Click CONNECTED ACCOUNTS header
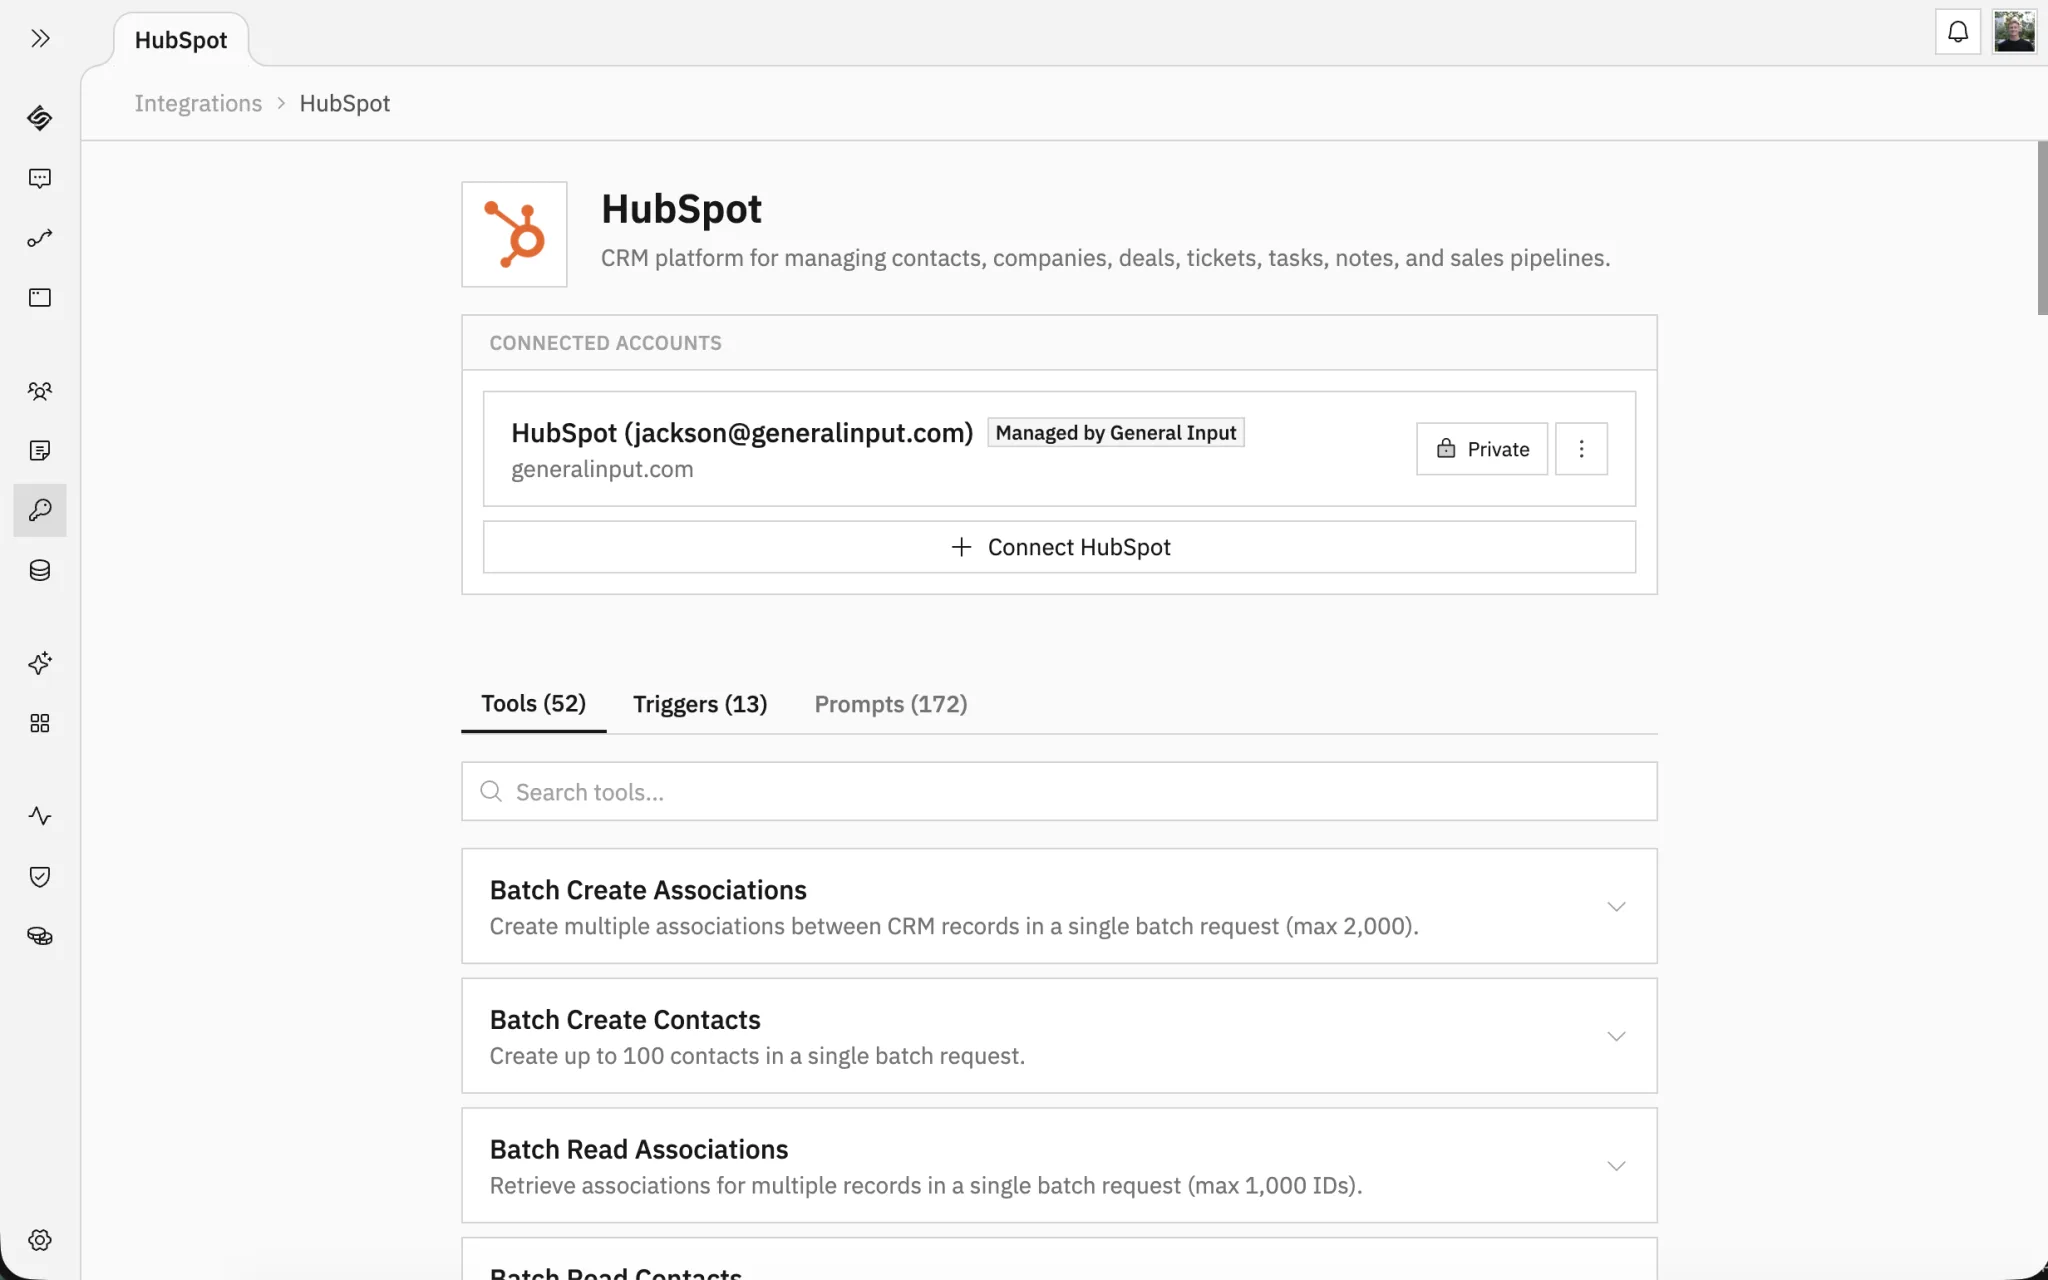This screenshot has height=1280, width=2048. (605, 343)
